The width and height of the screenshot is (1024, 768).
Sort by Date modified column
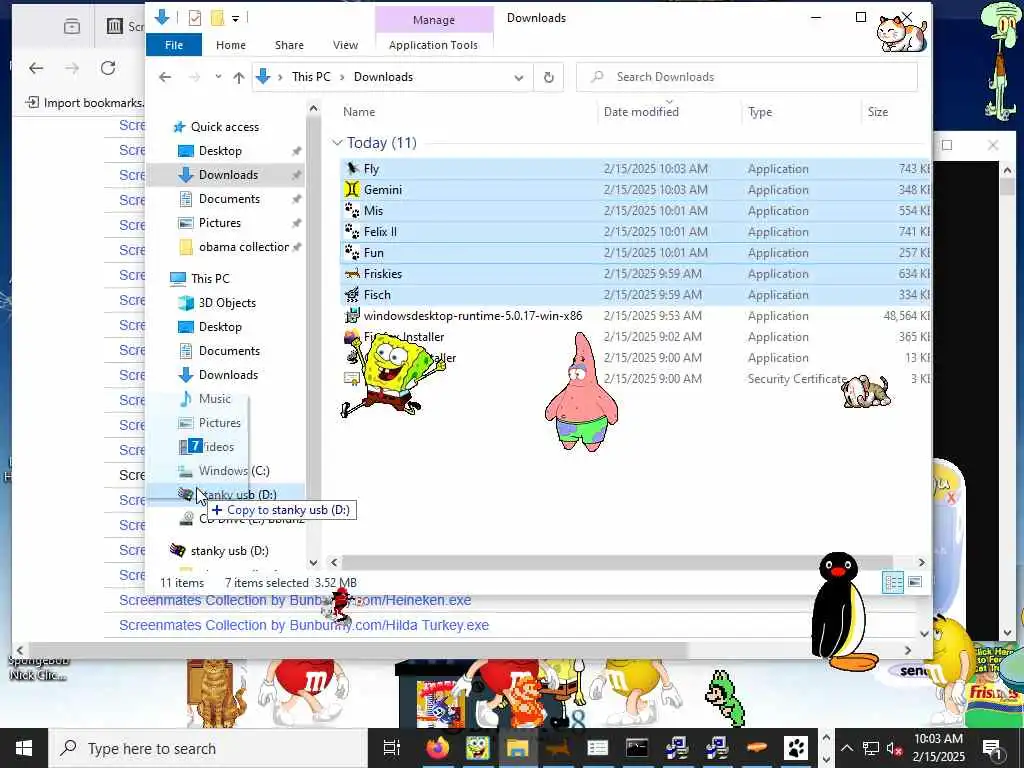pos(641,112)
